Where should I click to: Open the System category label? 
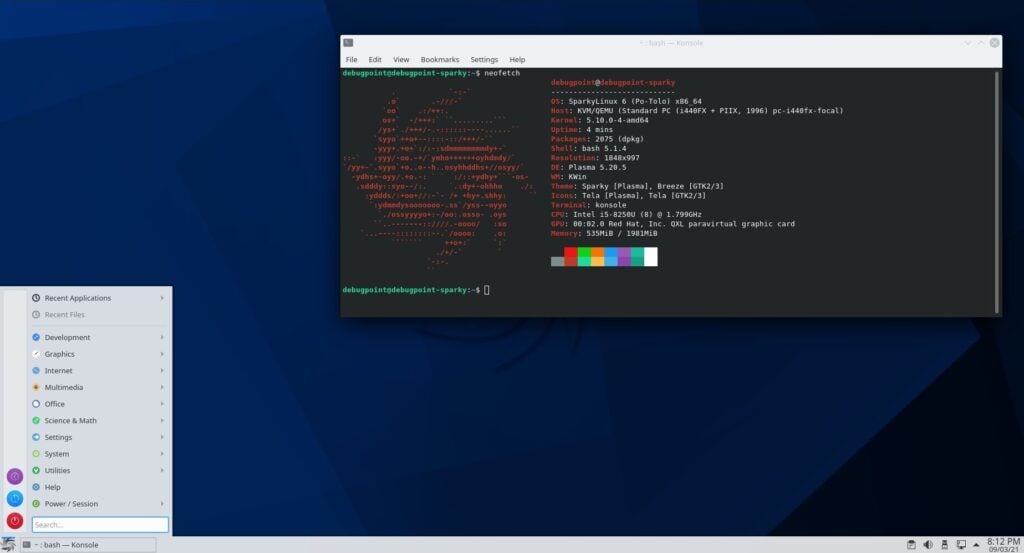(57, 454)
